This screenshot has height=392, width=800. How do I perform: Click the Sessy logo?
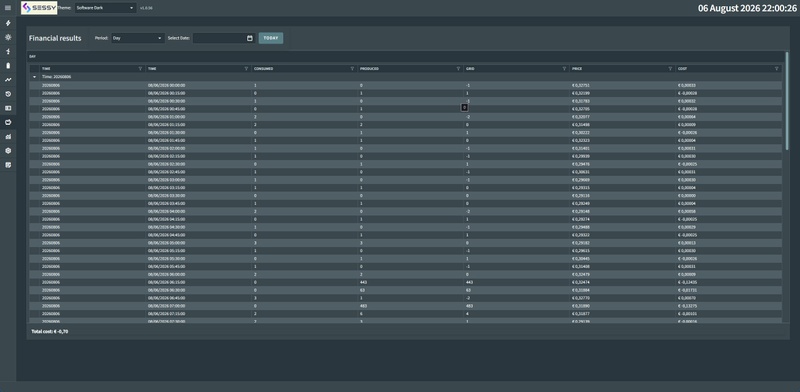39,8
